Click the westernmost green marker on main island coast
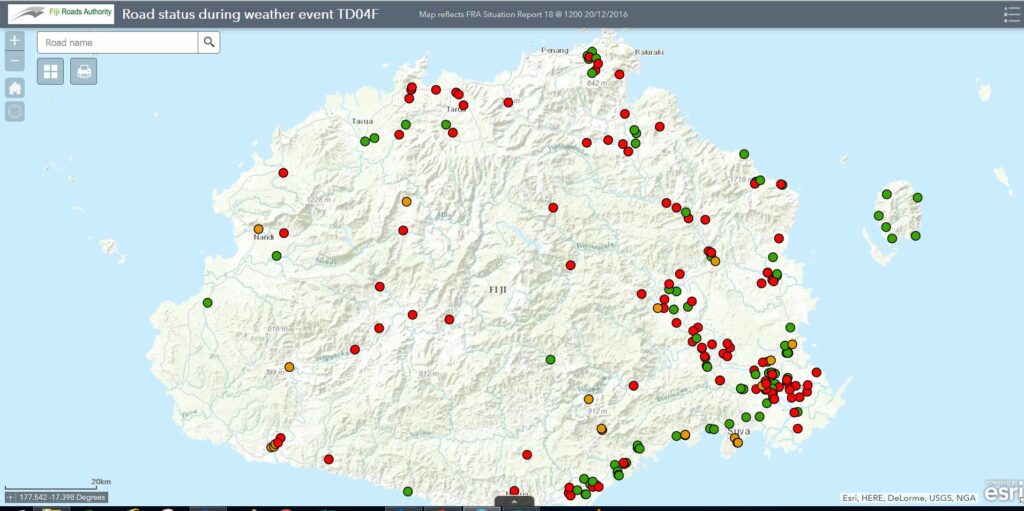 [x=208, y=302]
